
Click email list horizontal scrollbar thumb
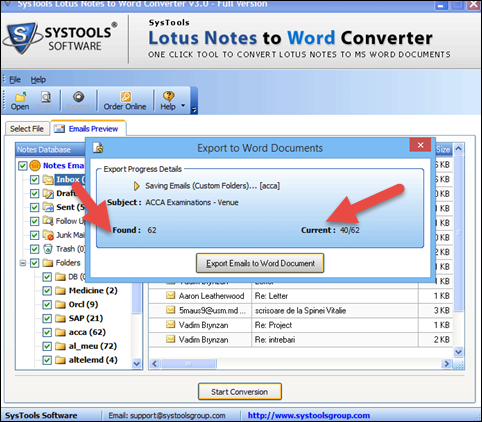(189, 364)
